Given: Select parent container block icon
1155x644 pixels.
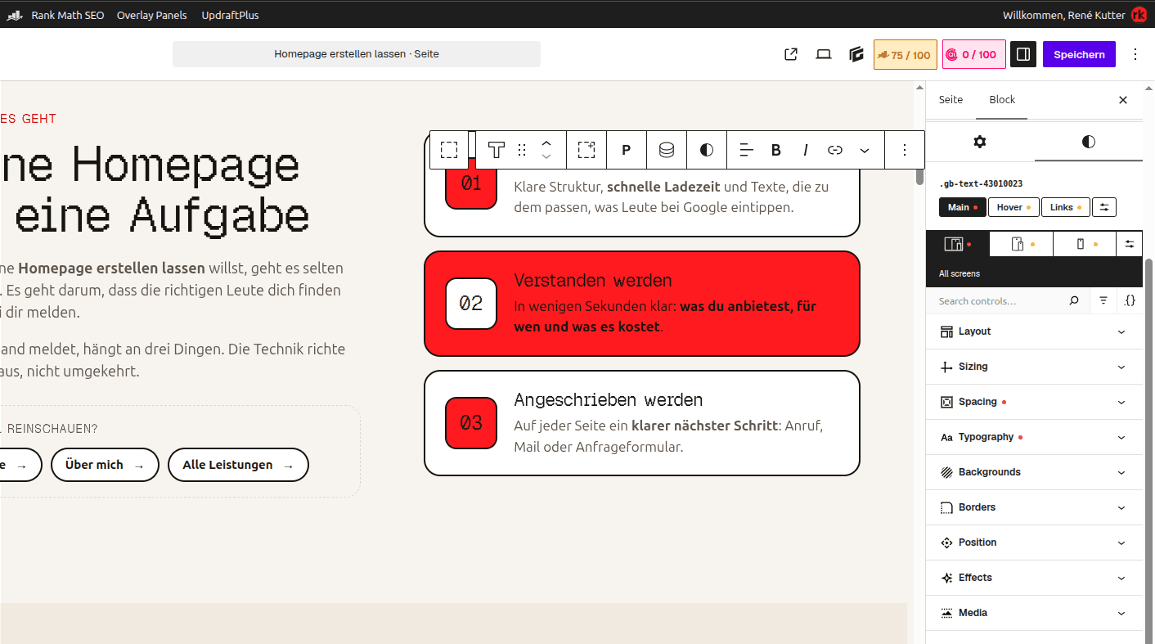Looking at the screenshot, I should [x=449, y=150].
